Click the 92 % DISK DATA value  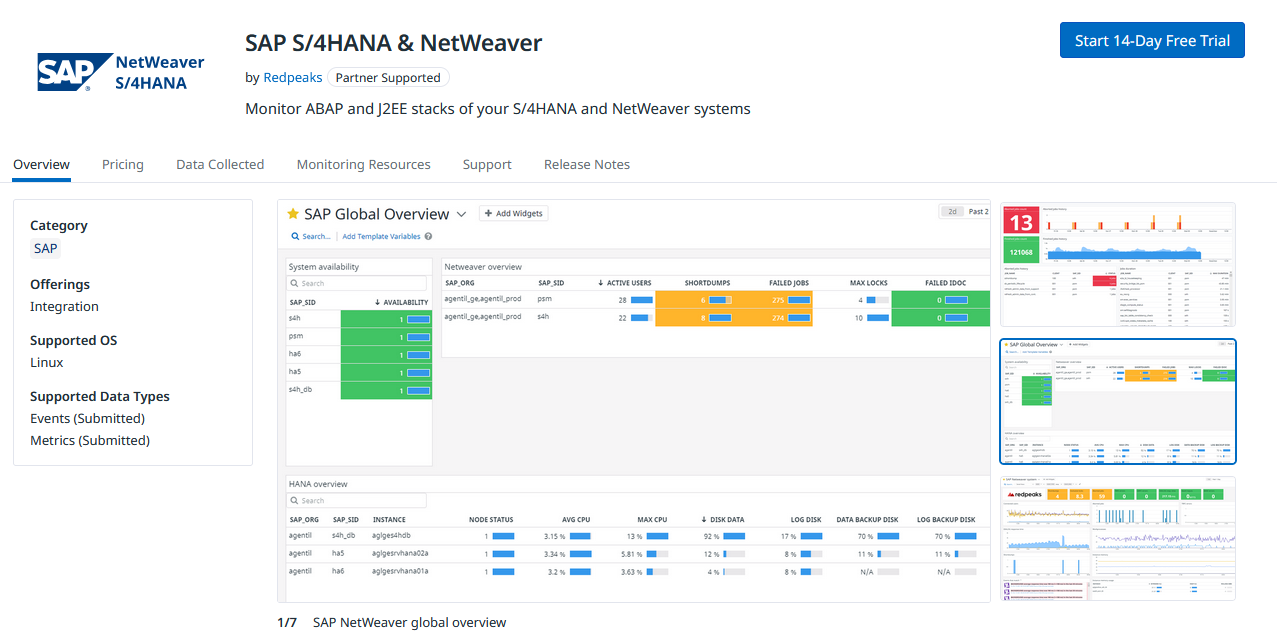(x=710, y=536)
